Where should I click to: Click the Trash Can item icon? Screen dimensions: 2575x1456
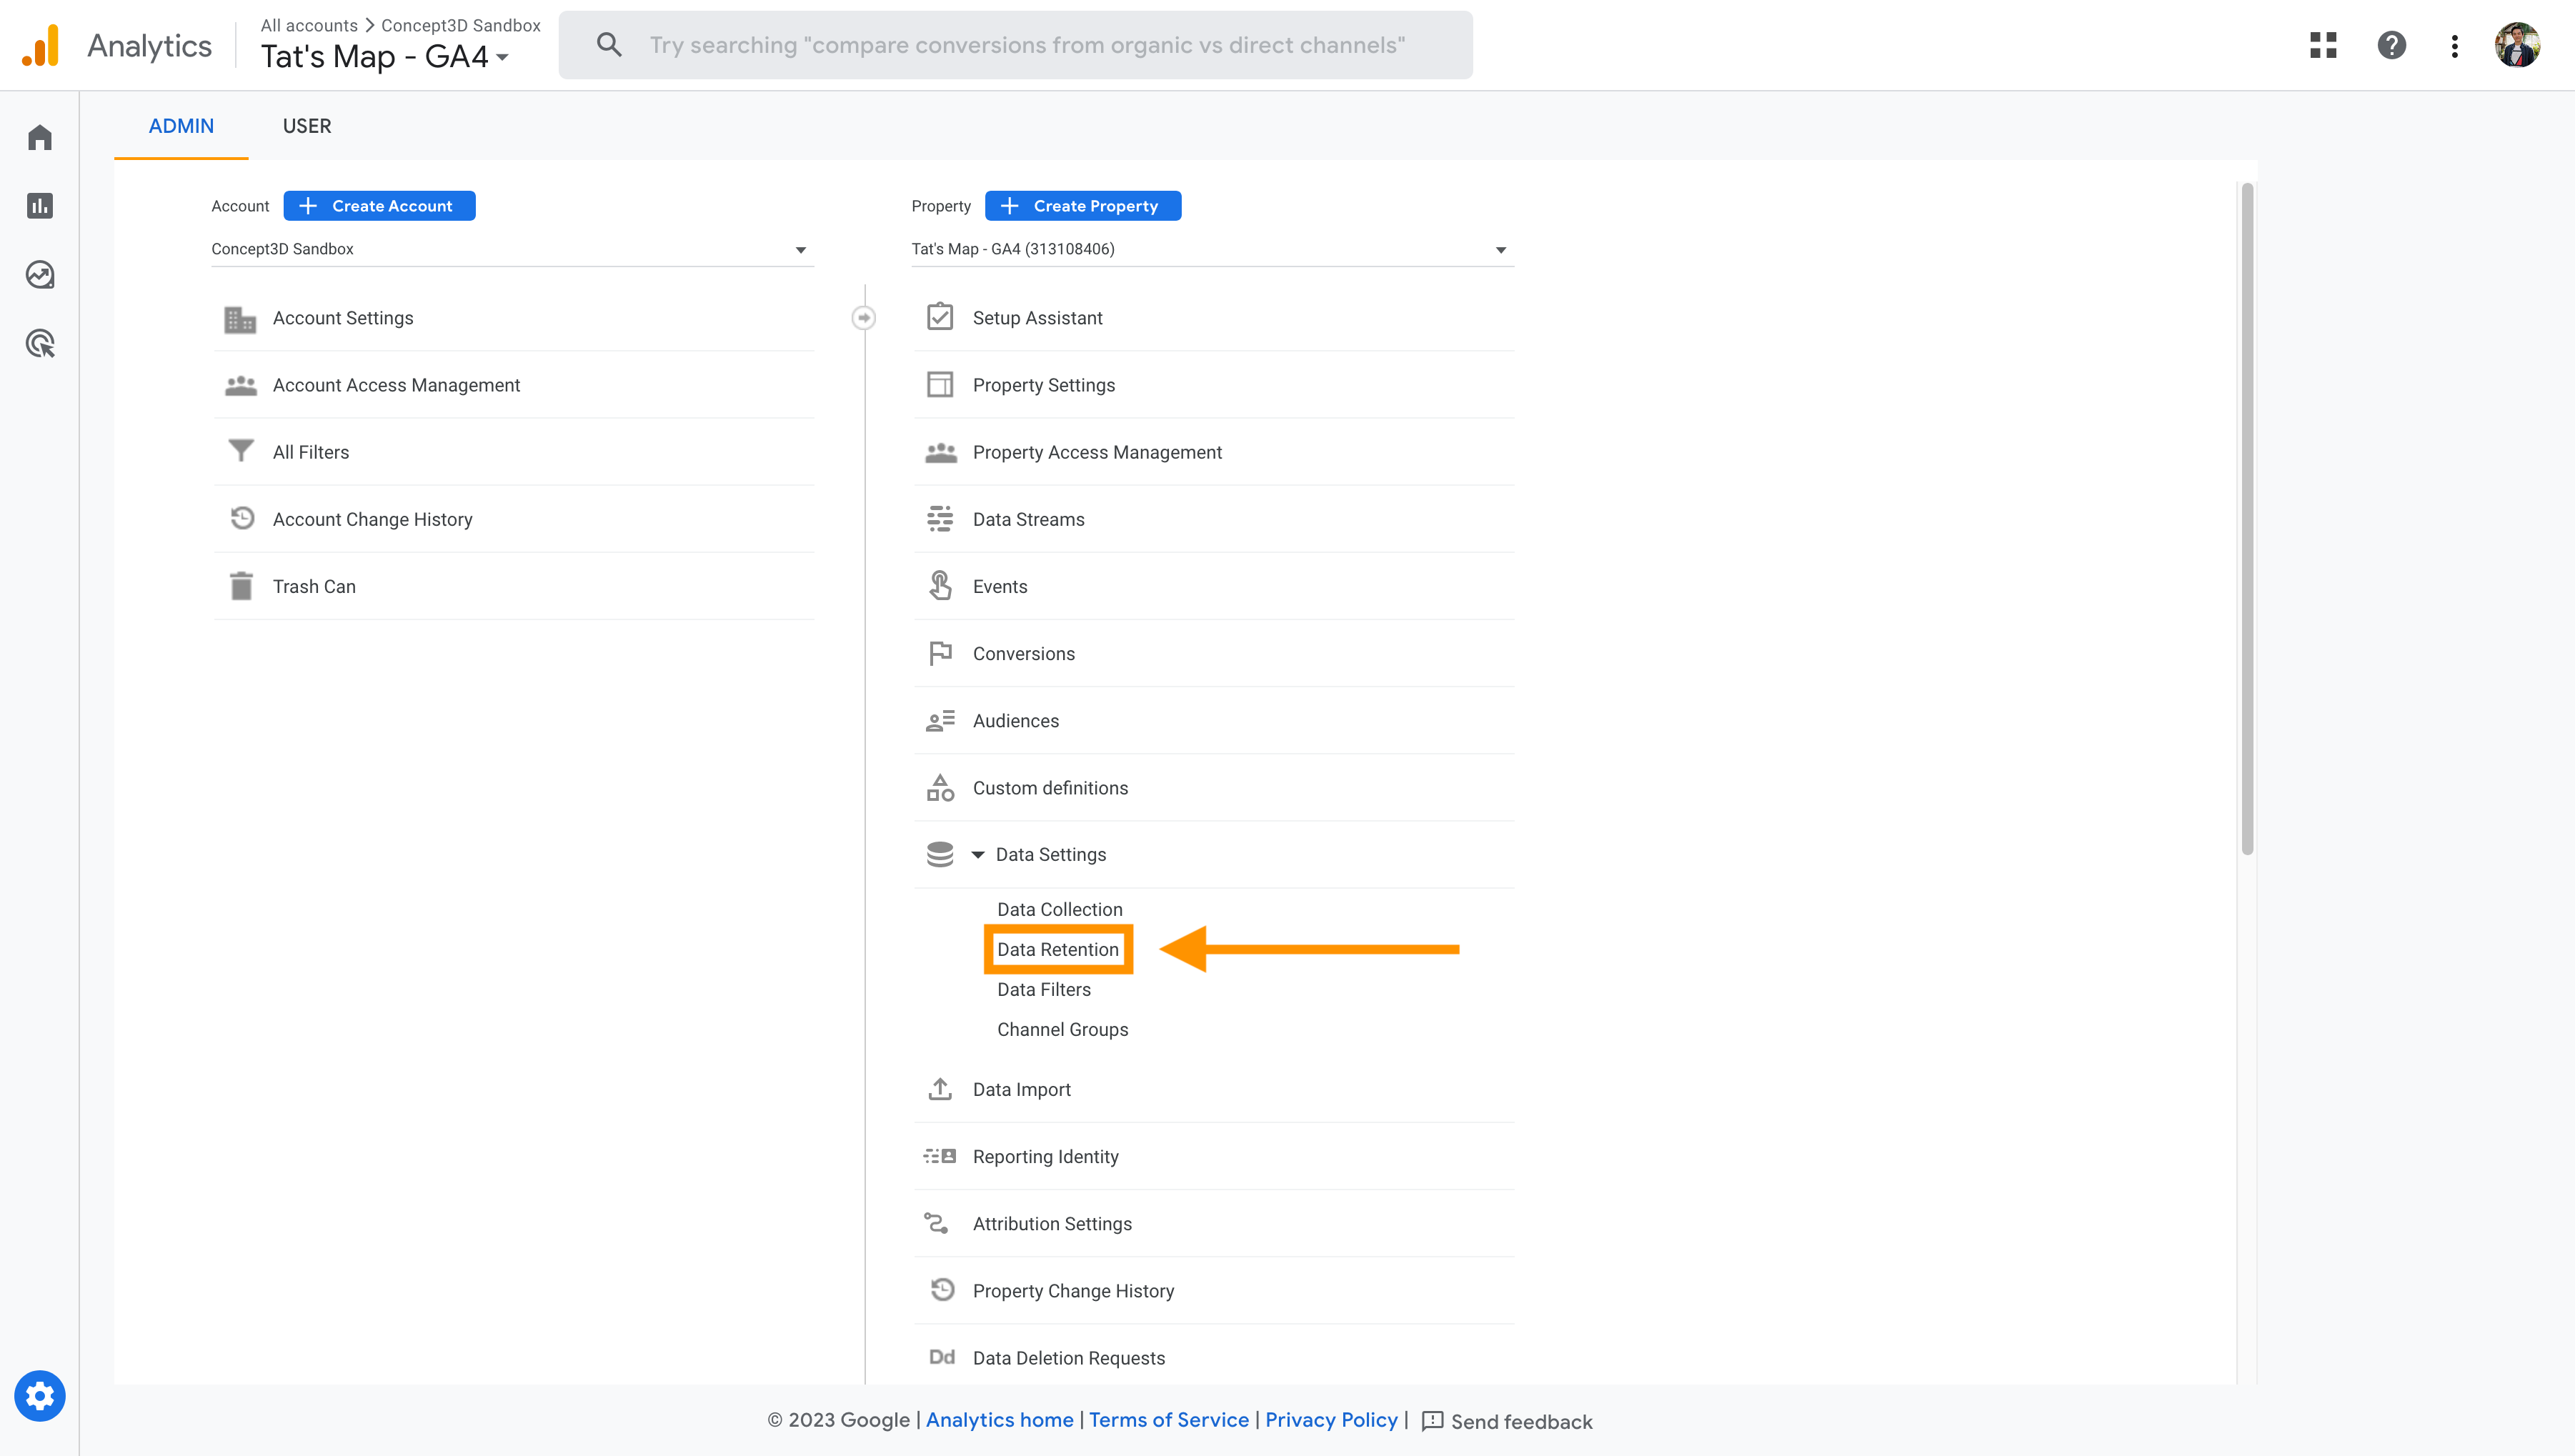coord(240,585)
